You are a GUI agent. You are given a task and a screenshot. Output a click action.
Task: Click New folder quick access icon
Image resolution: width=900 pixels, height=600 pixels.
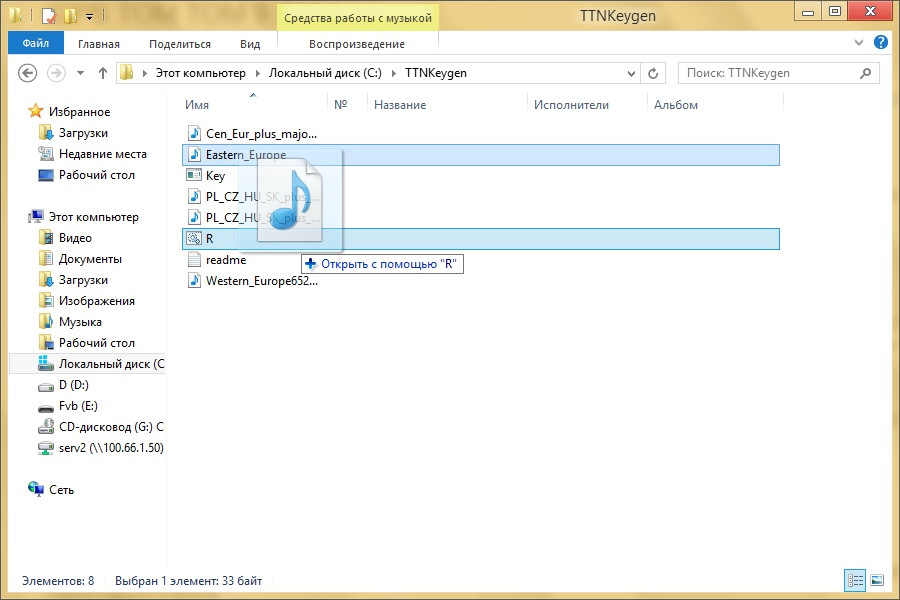pos(71,16)
